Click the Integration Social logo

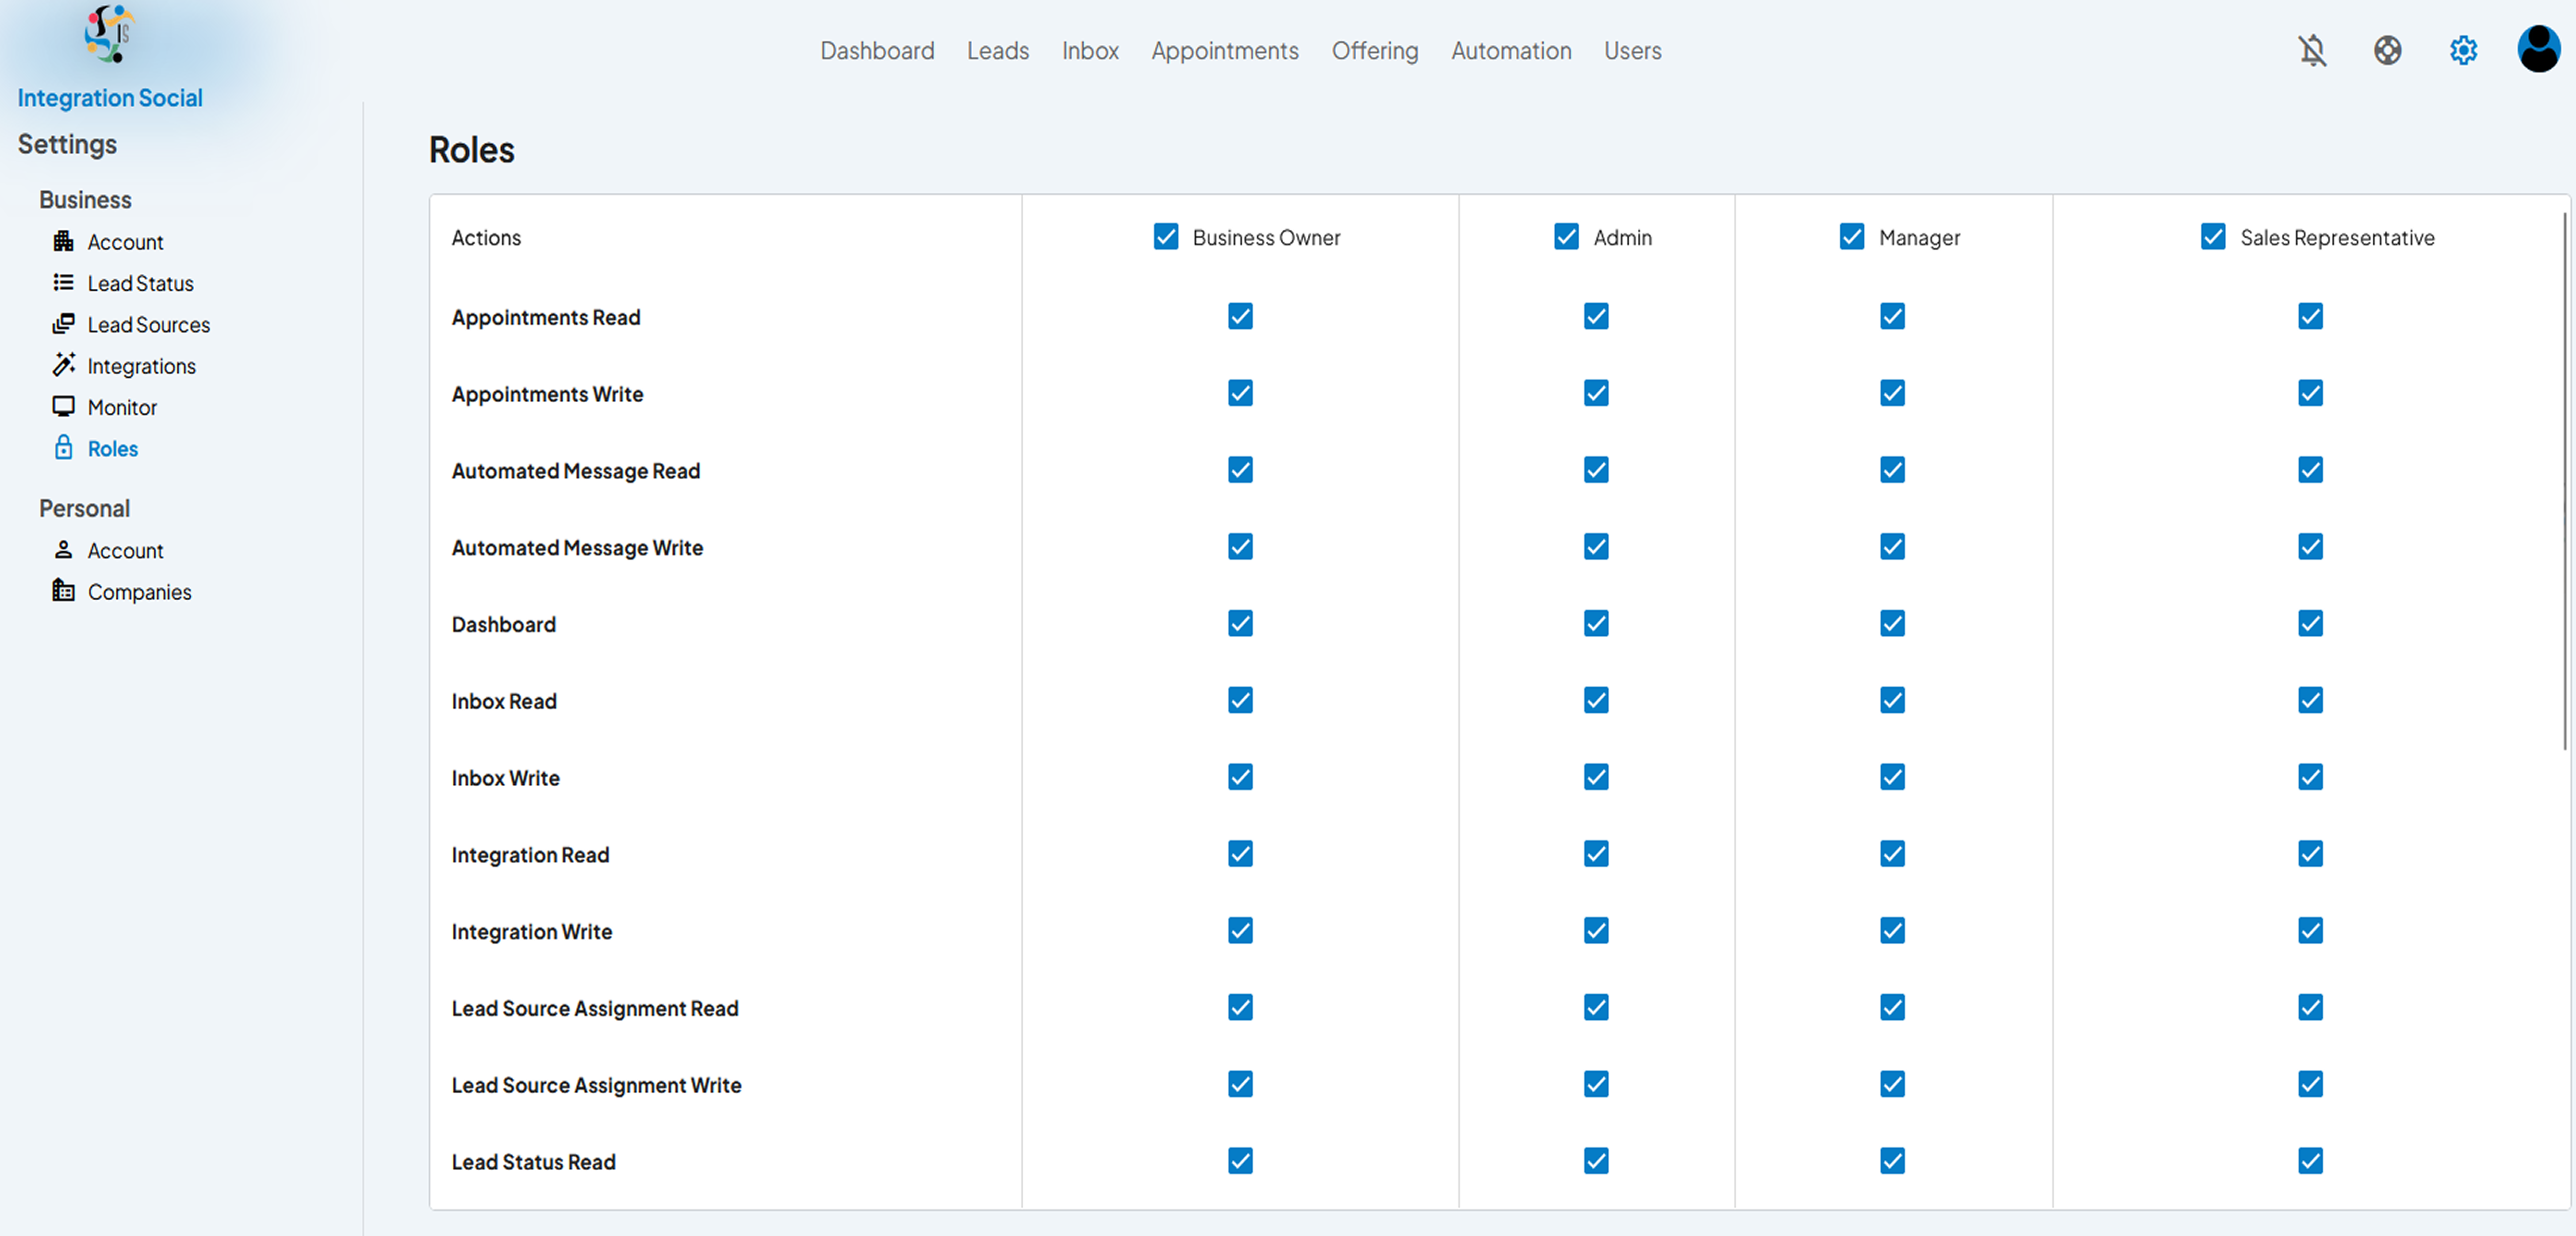pyautogui.click(x=109, y=34)
